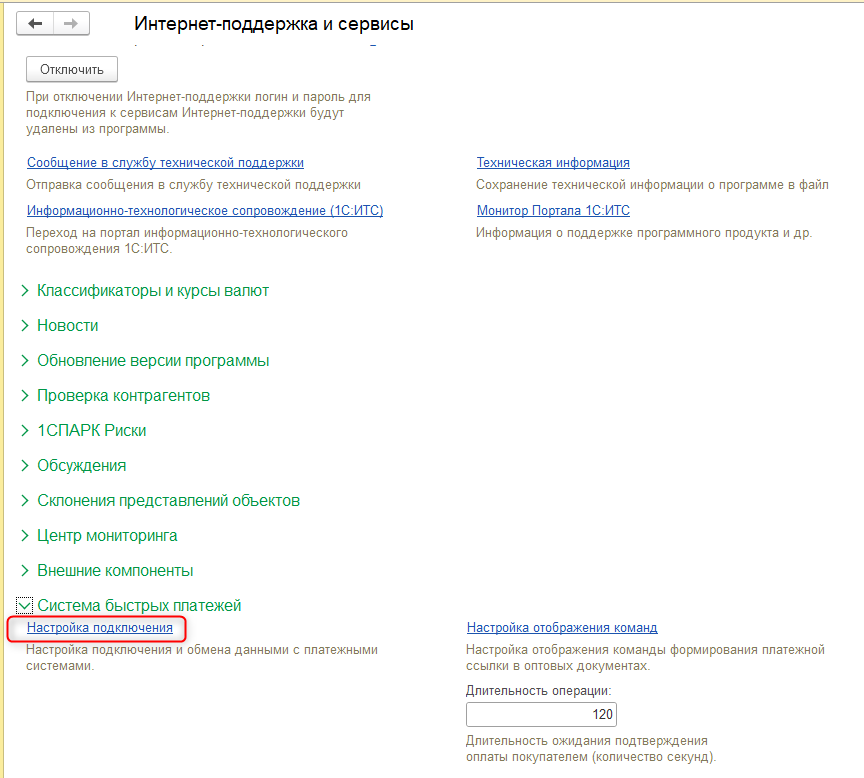This screenshot has height=778, width=864.
Task: Expand Проверка контрагентов section
Action: click(116, 396)
